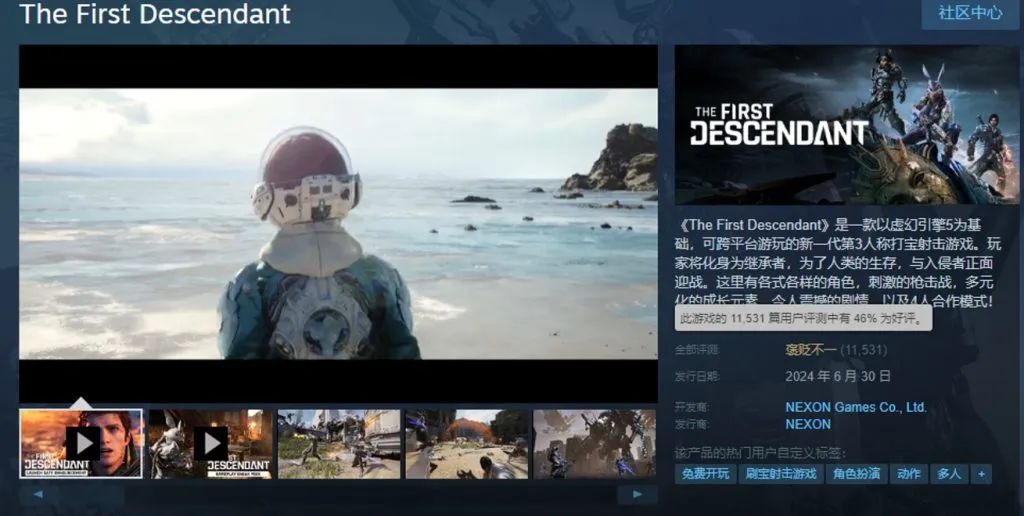Select the 刷宝射击游戏 tag
This screenshot has height=516, width=1024.
tap(781, 474)
